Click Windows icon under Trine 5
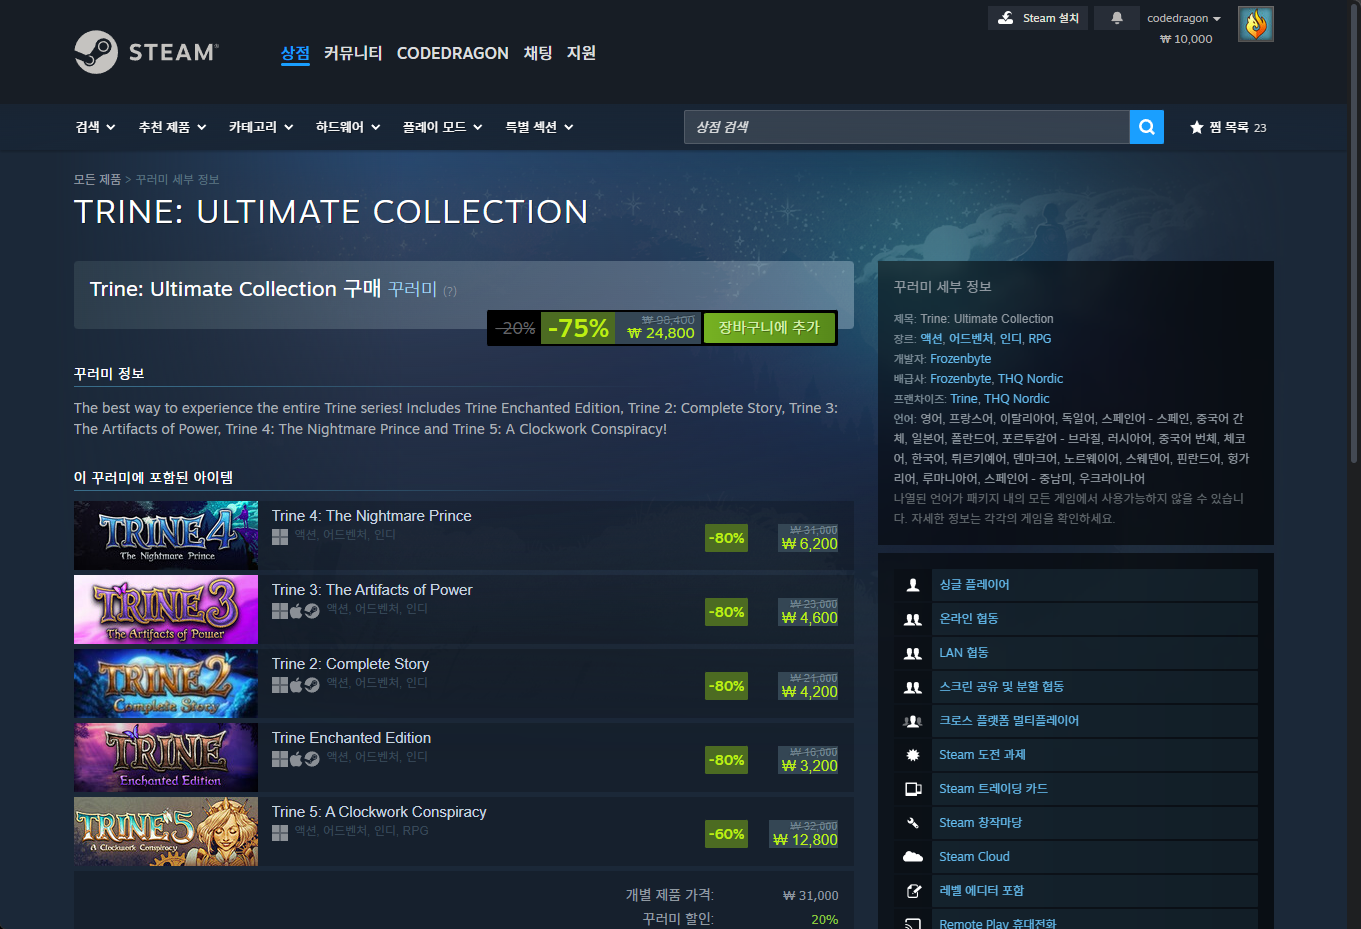The width and height of the screenshot is (1361, 929). [280, 833]
